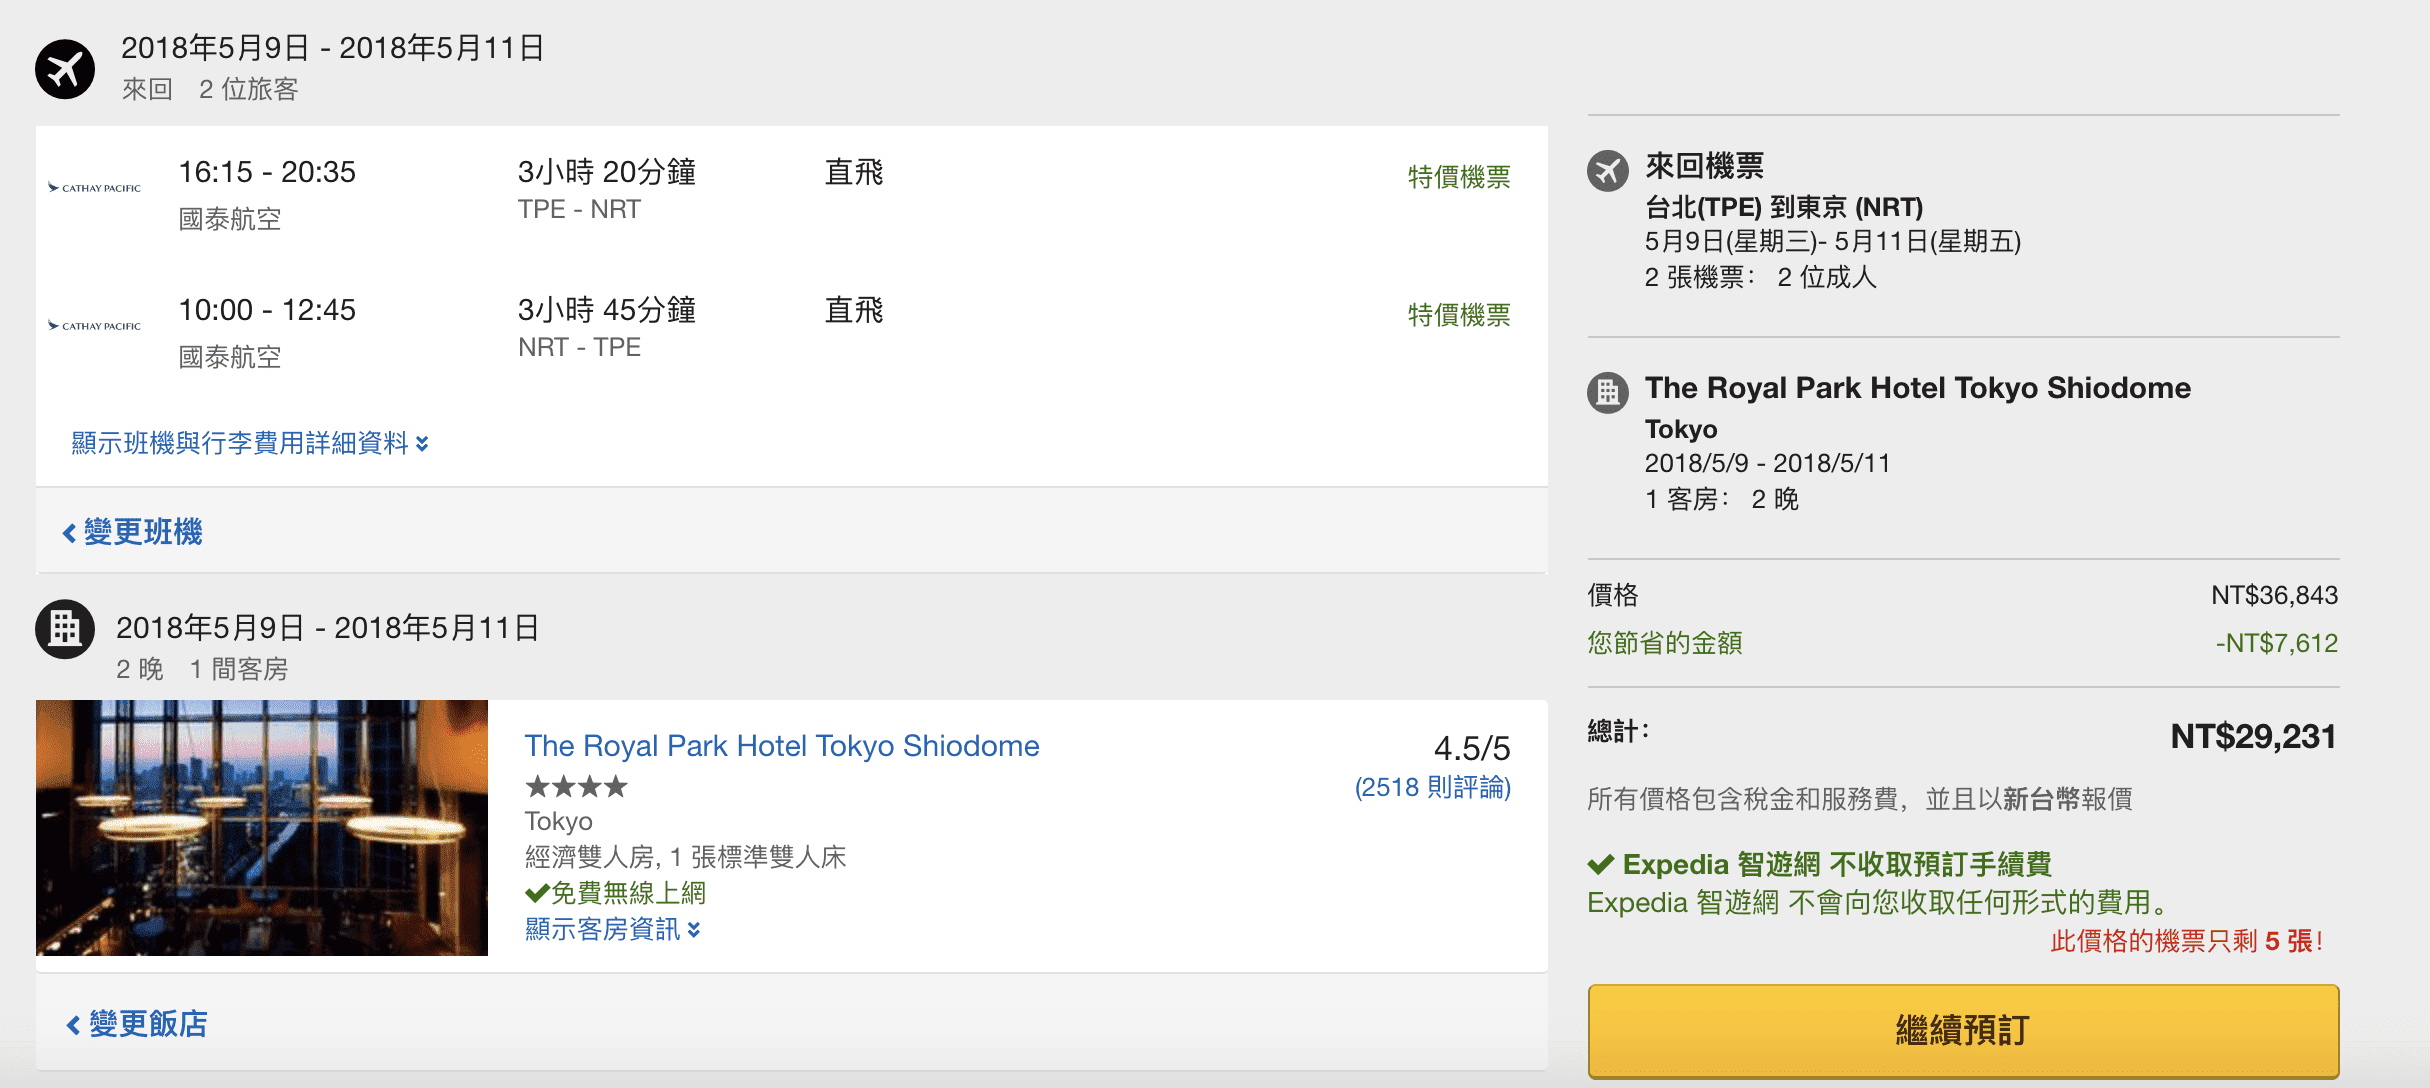The width and height of the screenshot is (2430, 1088).
Task: Click Cathay Pacific logo on 10:00 flight
Action: pyautogui.click(x=95, y=325)
